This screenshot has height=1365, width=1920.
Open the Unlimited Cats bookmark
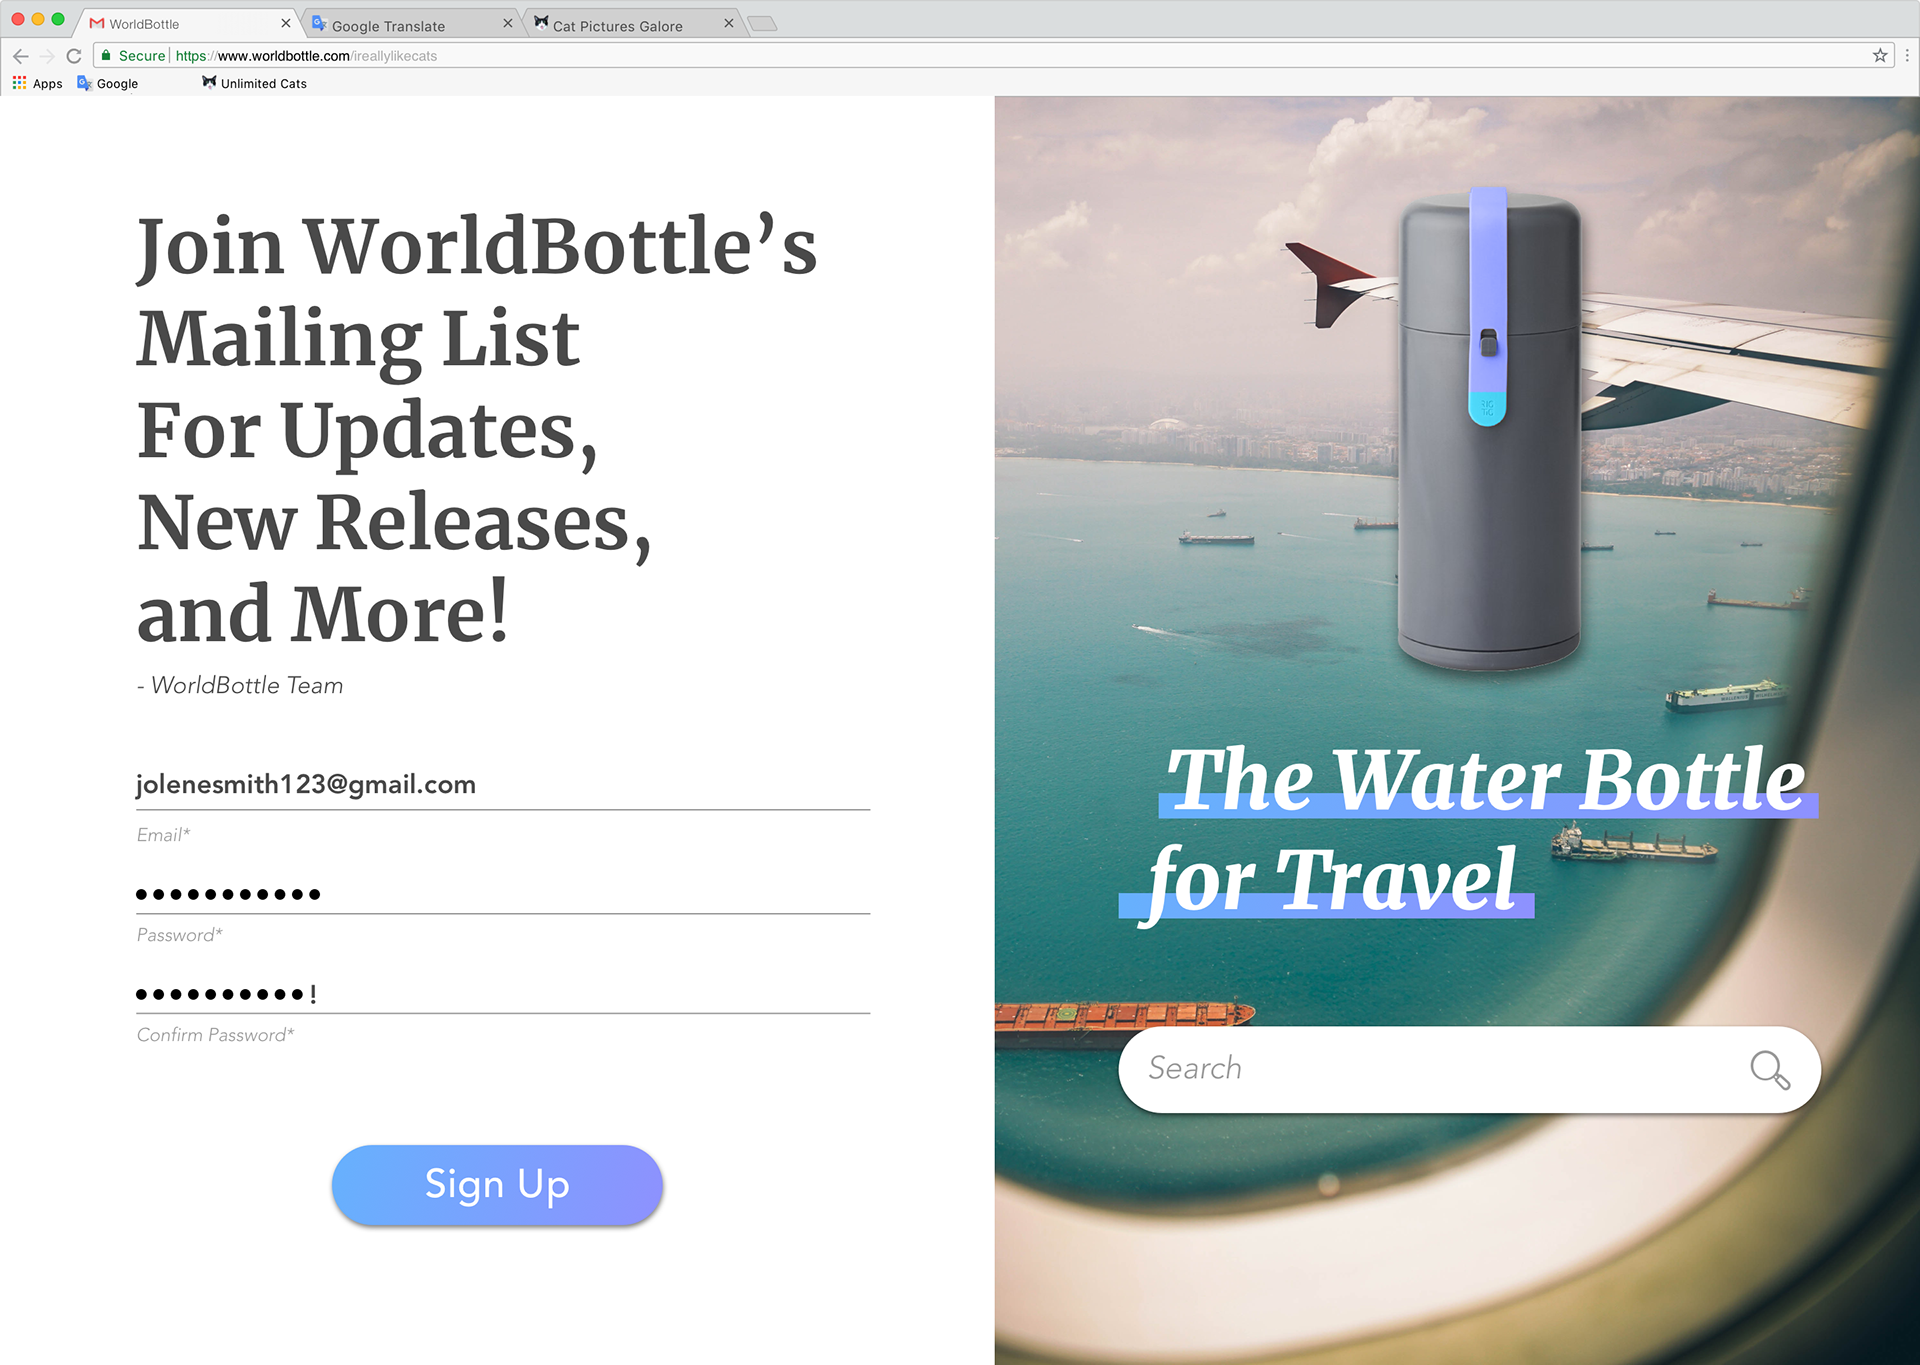click(x=254, y=83)
